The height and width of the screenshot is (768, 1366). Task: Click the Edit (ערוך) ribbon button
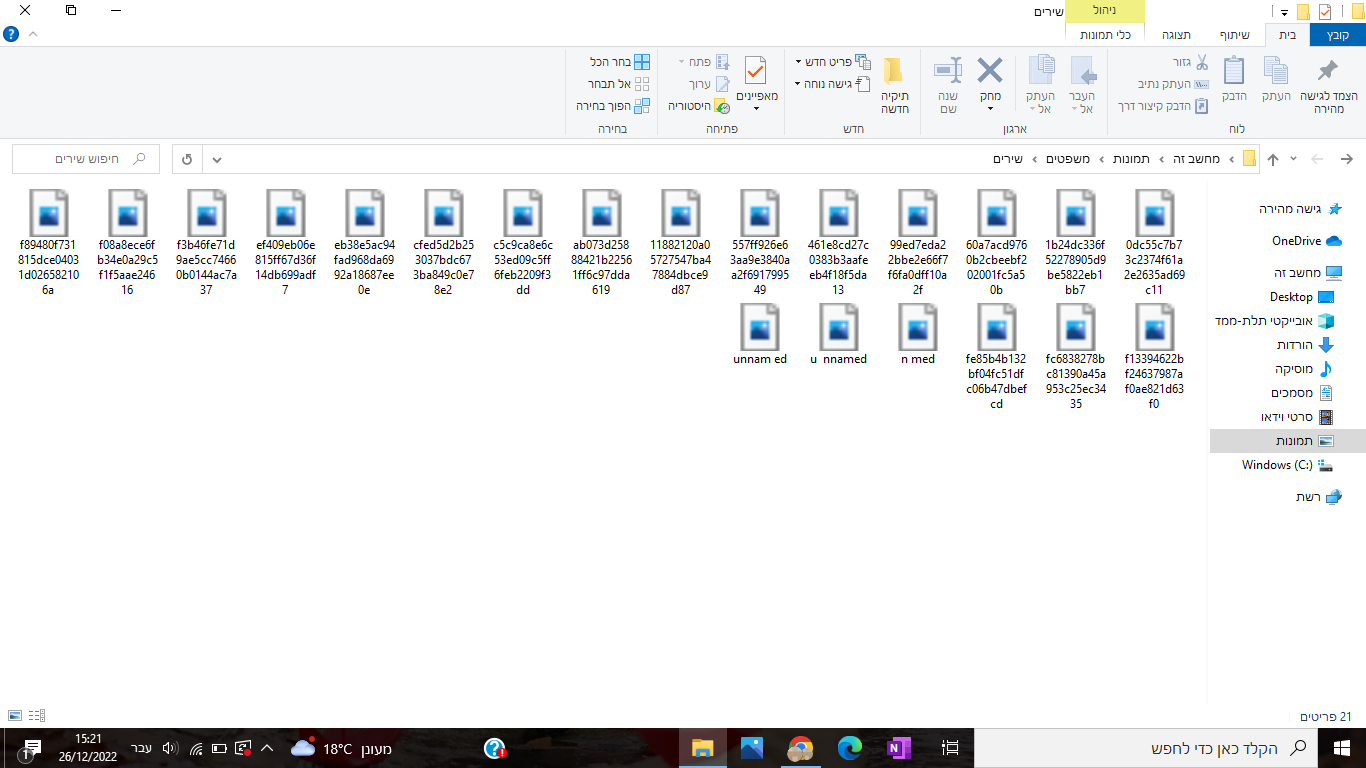[709, 84]
